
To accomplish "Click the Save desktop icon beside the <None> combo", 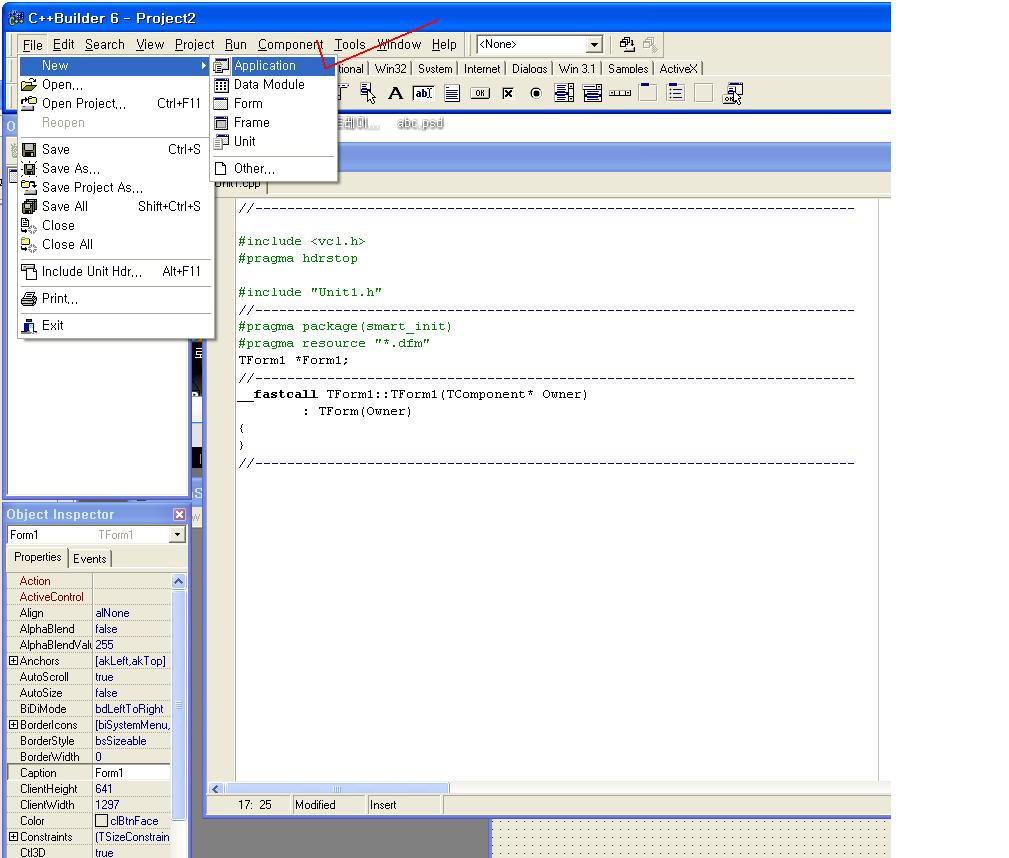I will tap(627, 44).
